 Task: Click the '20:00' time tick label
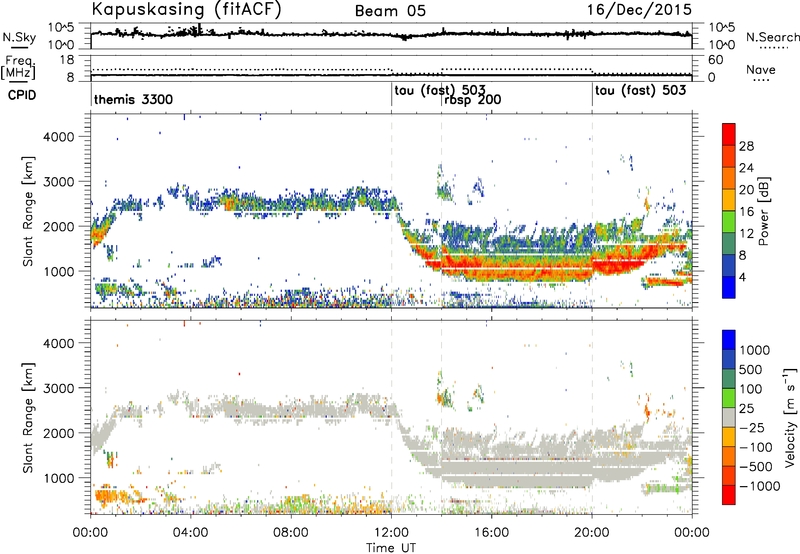click(592, 533)
